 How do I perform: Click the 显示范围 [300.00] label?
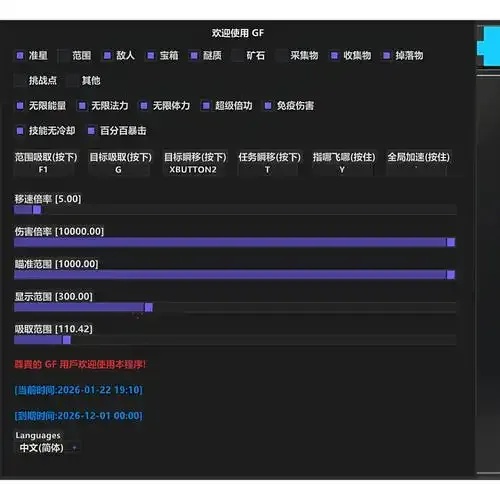(x=53, y=296)
